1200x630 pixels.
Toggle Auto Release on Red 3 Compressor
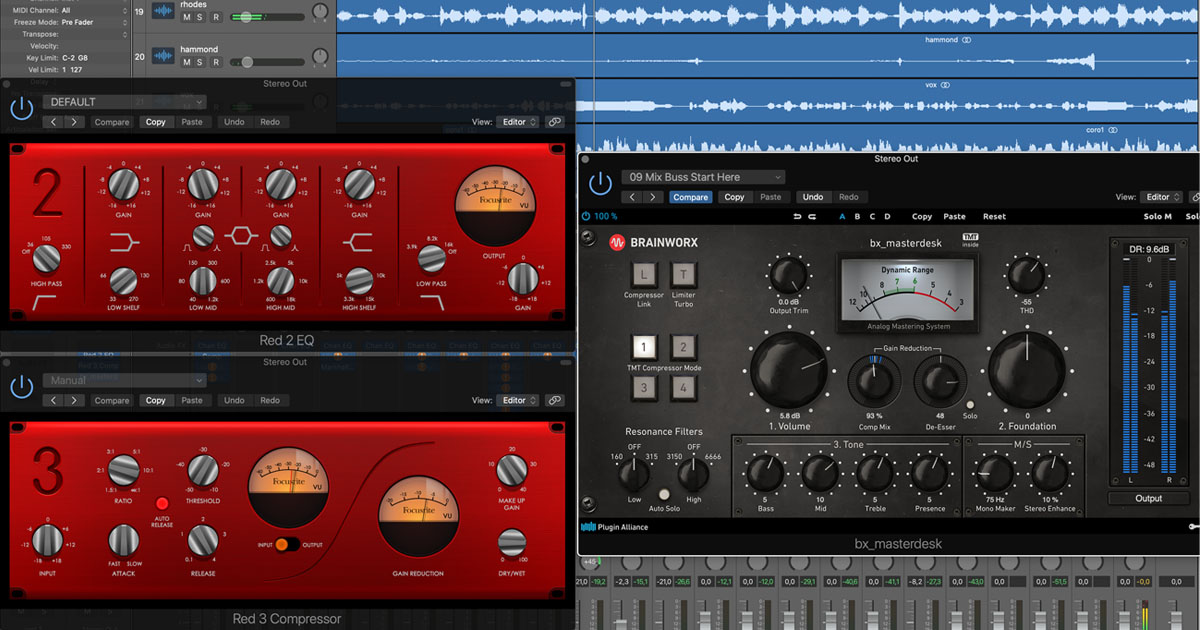point(162,502)
